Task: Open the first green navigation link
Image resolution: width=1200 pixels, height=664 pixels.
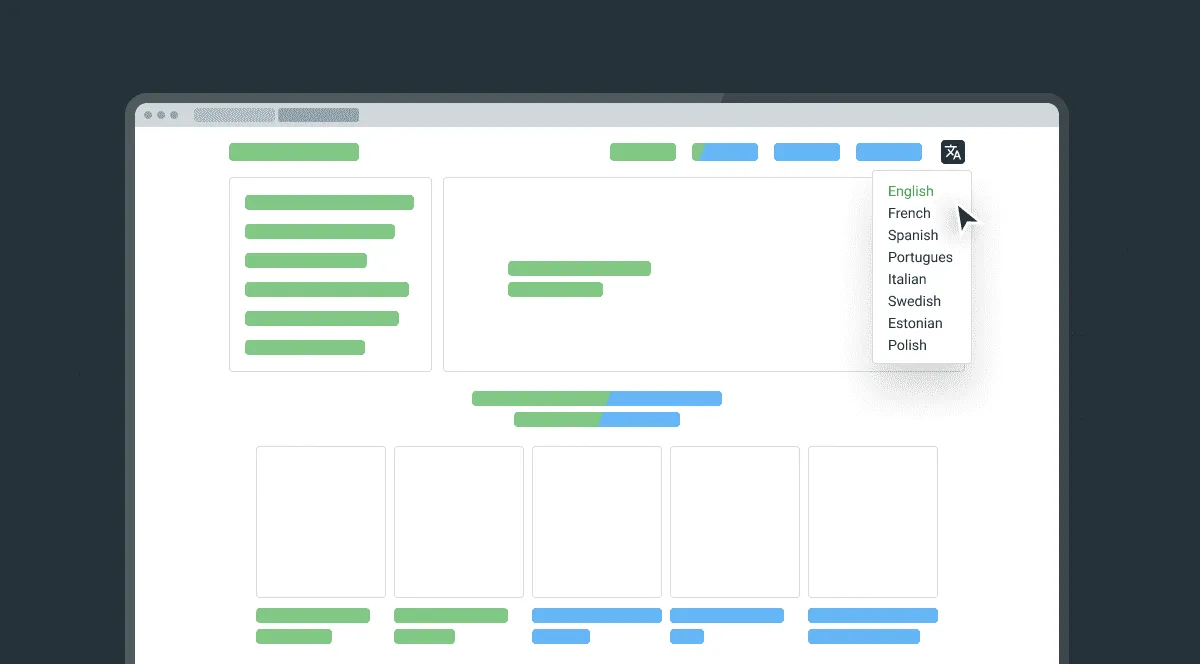Action: click(x=642, y=152)
